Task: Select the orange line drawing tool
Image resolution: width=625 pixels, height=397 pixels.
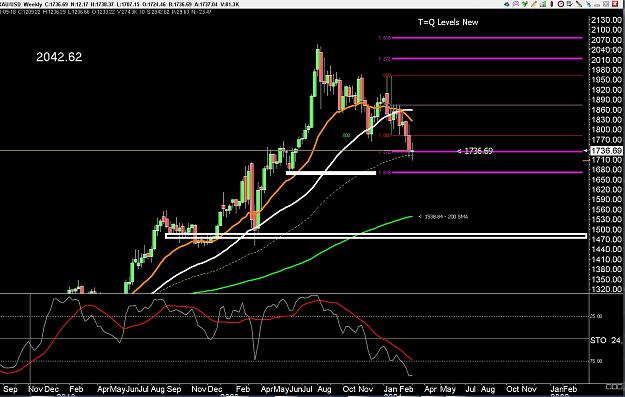Action: coord(534,4)
